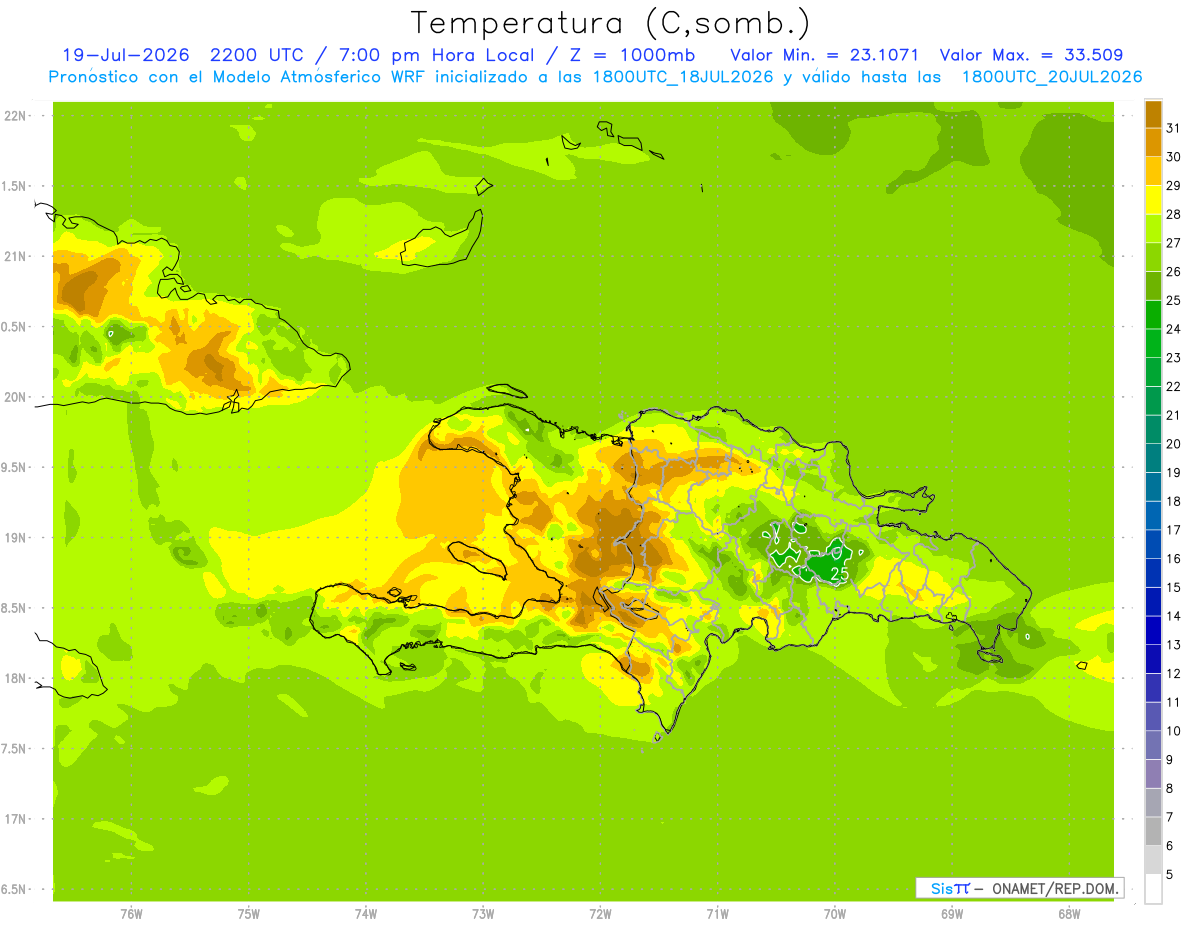Click the "1.5N" latitude axis label
The height and width of the screenshot is (927, 1200).
tap(15, 186)
